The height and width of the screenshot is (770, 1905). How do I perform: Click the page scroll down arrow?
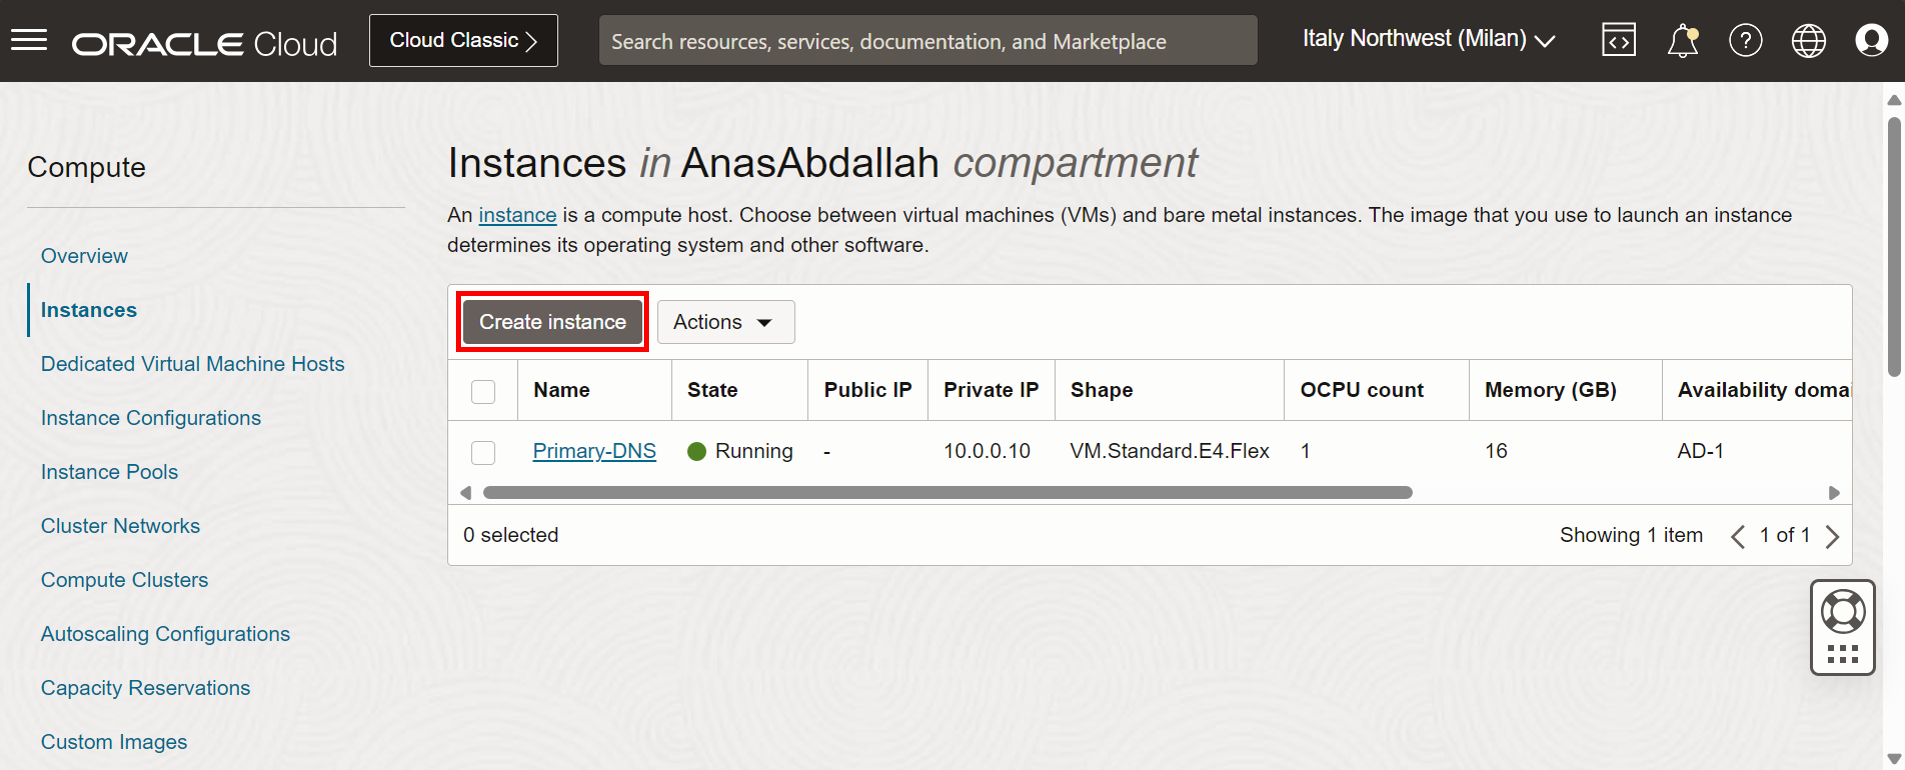click(1894, 759)
